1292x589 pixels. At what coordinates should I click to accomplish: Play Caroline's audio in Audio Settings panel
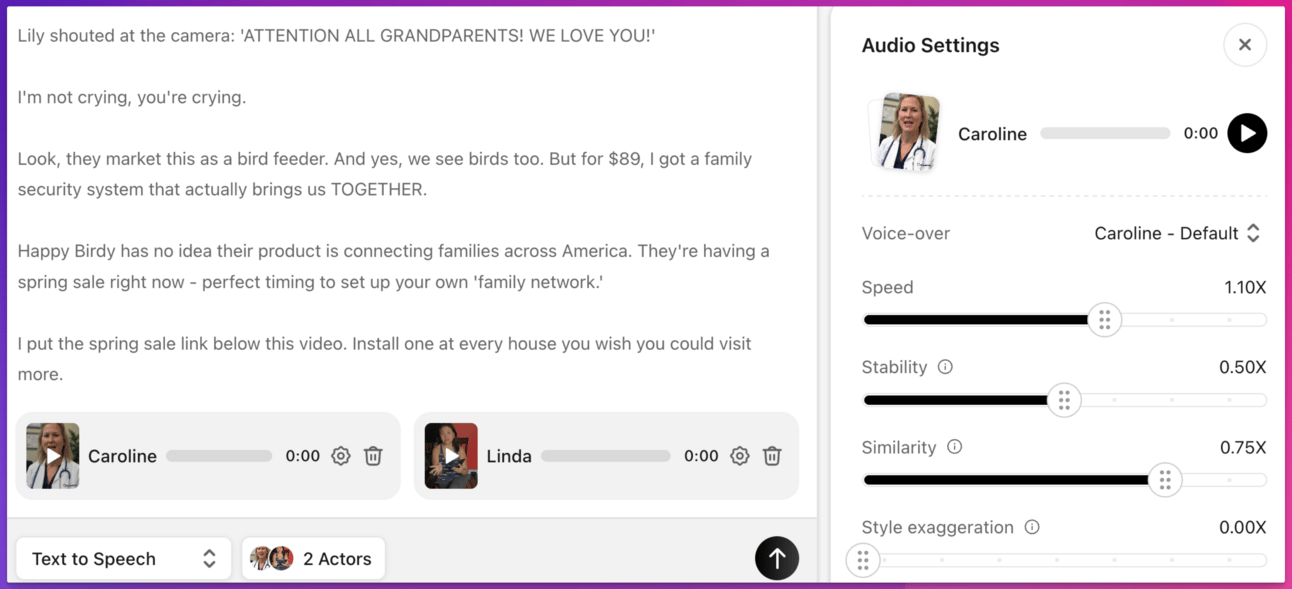pos(1247,133)
